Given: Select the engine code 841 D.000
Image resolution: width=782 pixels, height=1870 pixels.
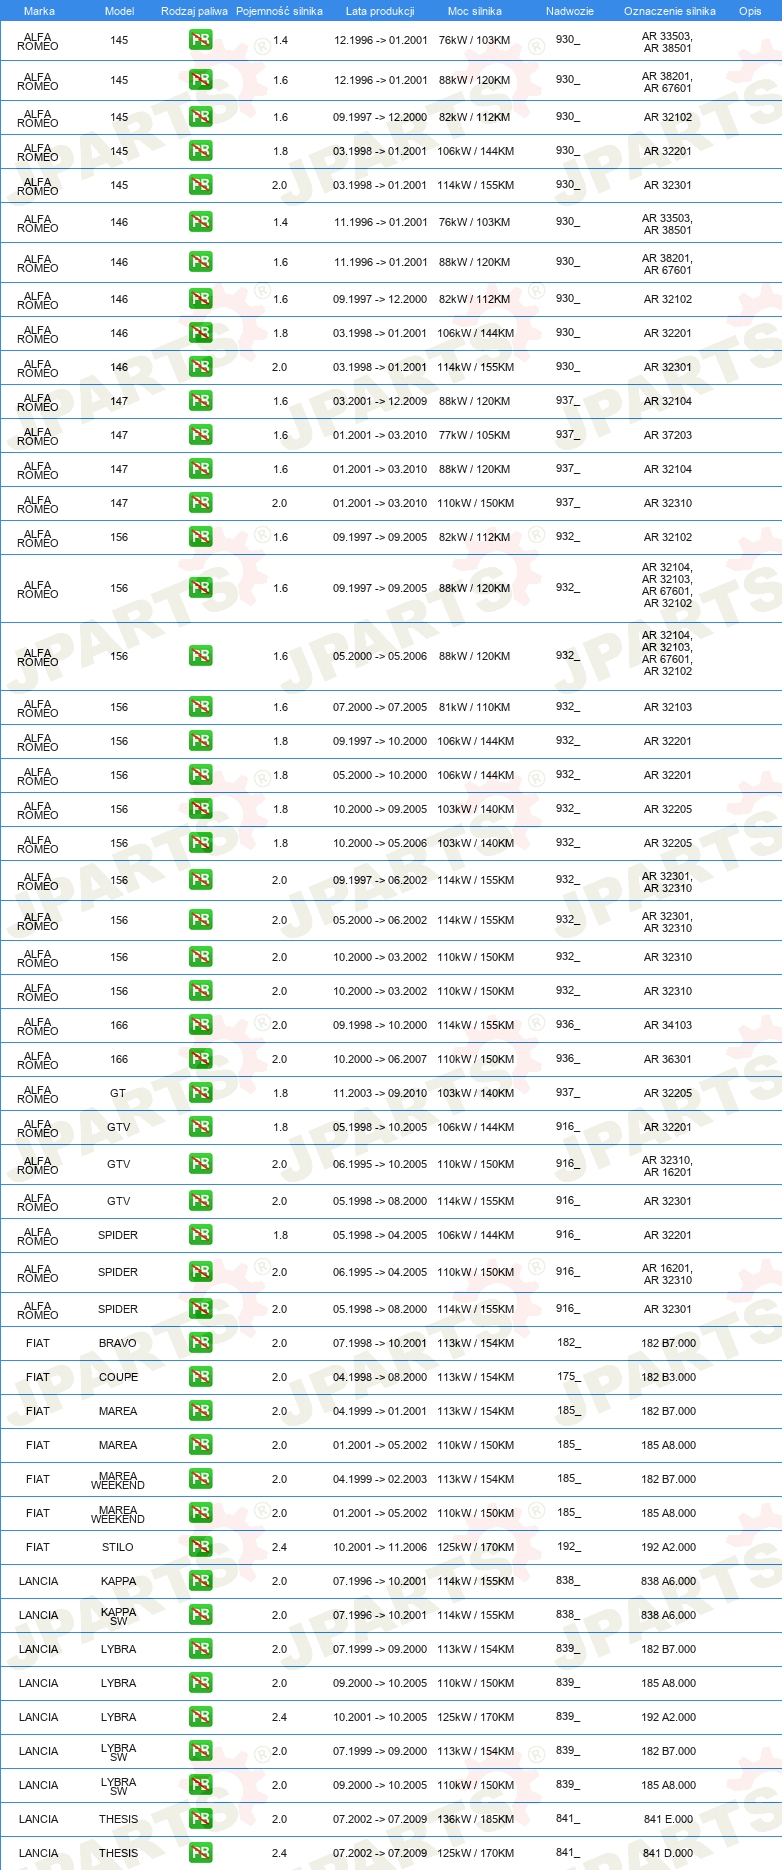Looking at the screenshot, I should 668,1853.
